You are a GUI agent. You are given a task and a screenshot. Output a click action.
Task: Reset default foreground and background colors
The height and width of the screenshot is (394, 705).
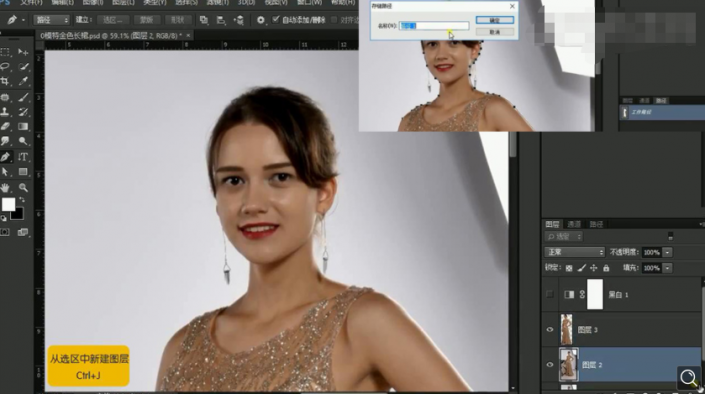pos(4,219)
